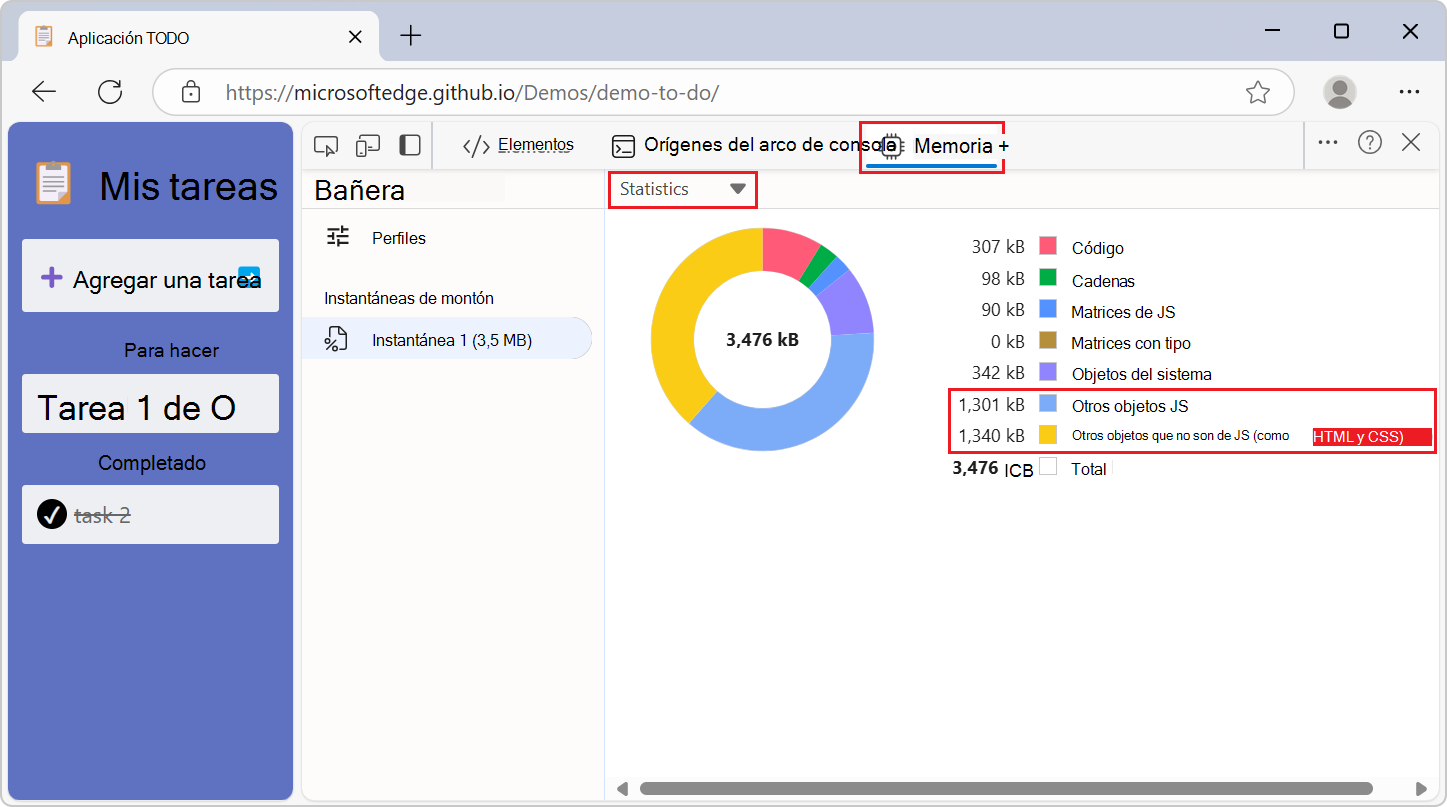Open the DevTools help icon
This screenshot has height=807, width=1447.
click(1370, 142)
